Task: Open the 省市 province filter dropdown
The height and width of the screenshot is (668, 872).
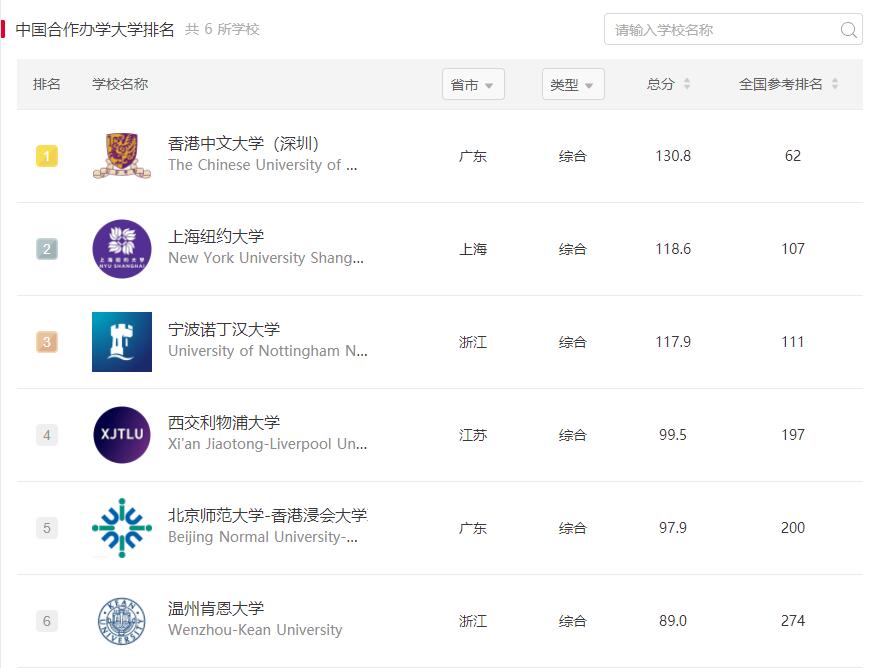Action: coord(473,85)
